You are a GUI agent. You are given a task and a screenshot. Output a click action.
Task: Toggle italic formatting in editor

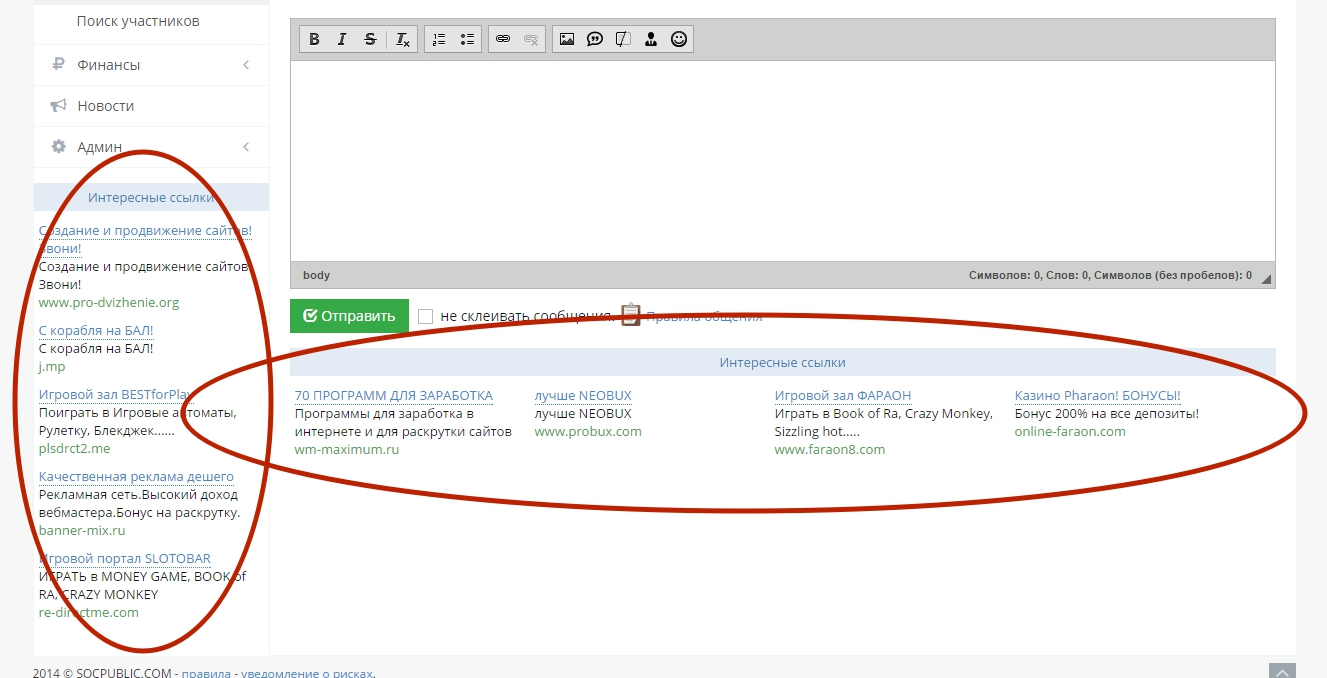tap(342, 40)
